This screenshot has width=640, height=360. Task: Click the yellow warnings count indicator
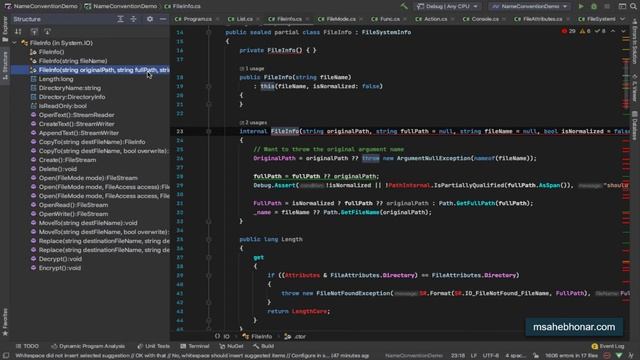tap(585, 31)
